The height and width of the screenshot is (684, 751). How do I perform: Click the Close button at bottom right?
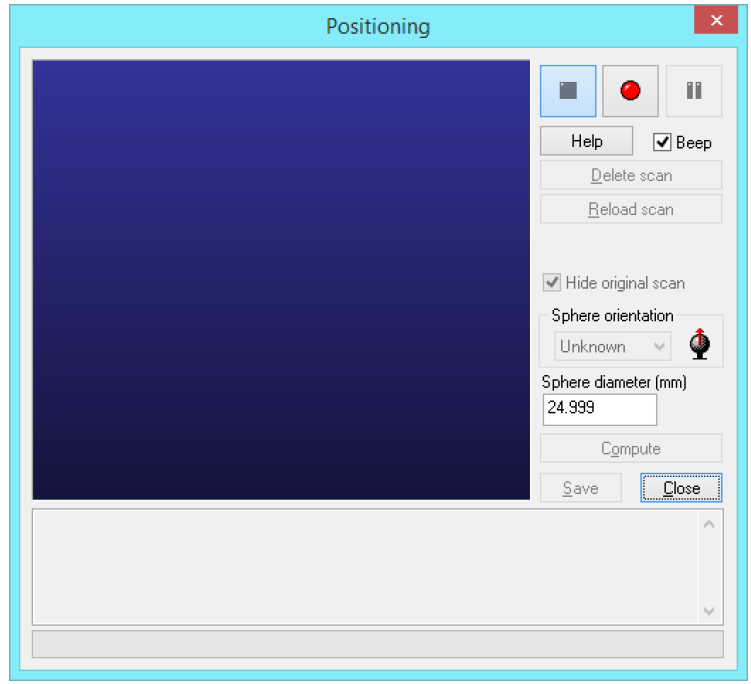[x=681, y=488]
